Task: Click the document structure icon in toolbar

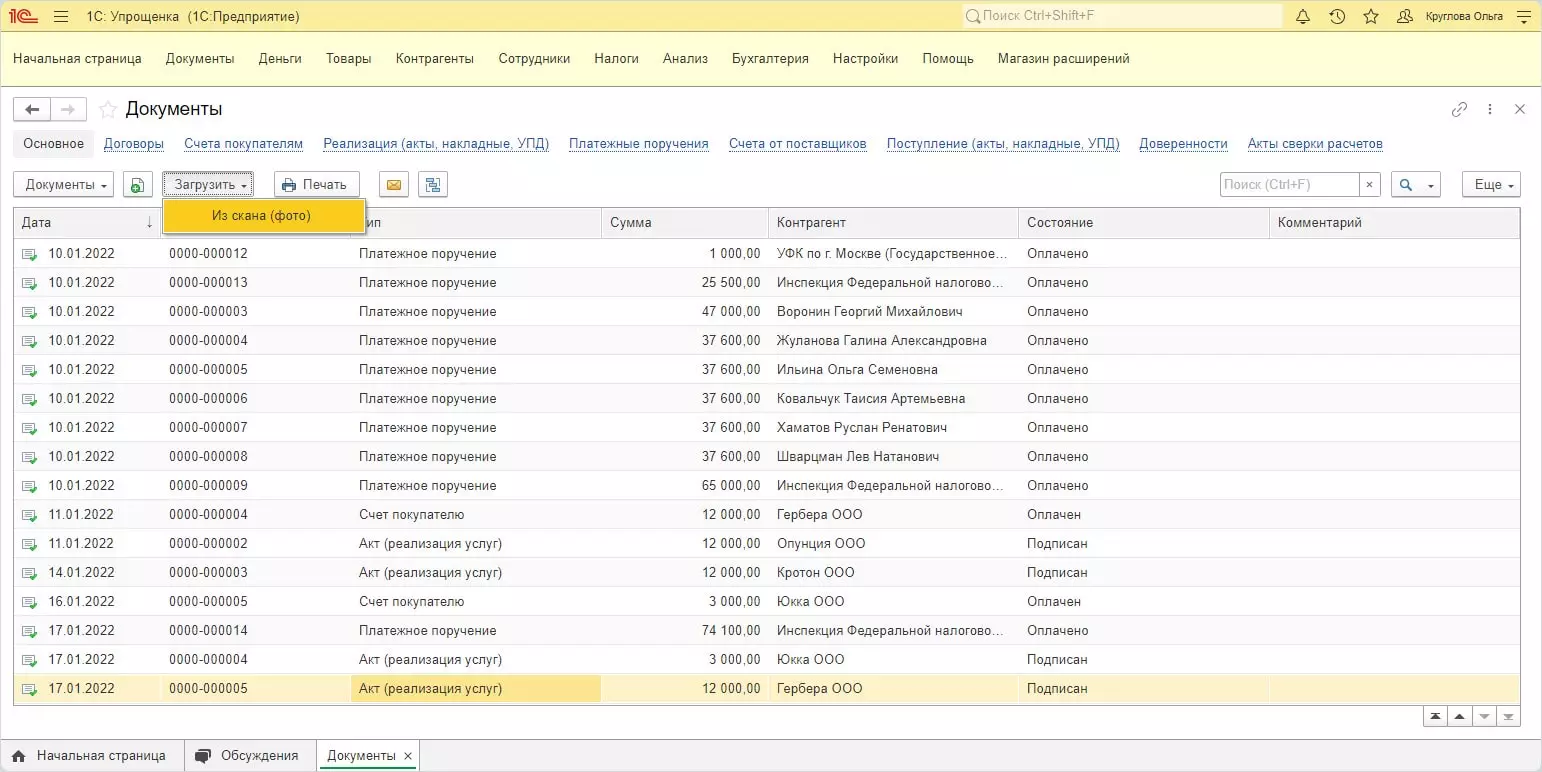Action: tap(433, 185)
